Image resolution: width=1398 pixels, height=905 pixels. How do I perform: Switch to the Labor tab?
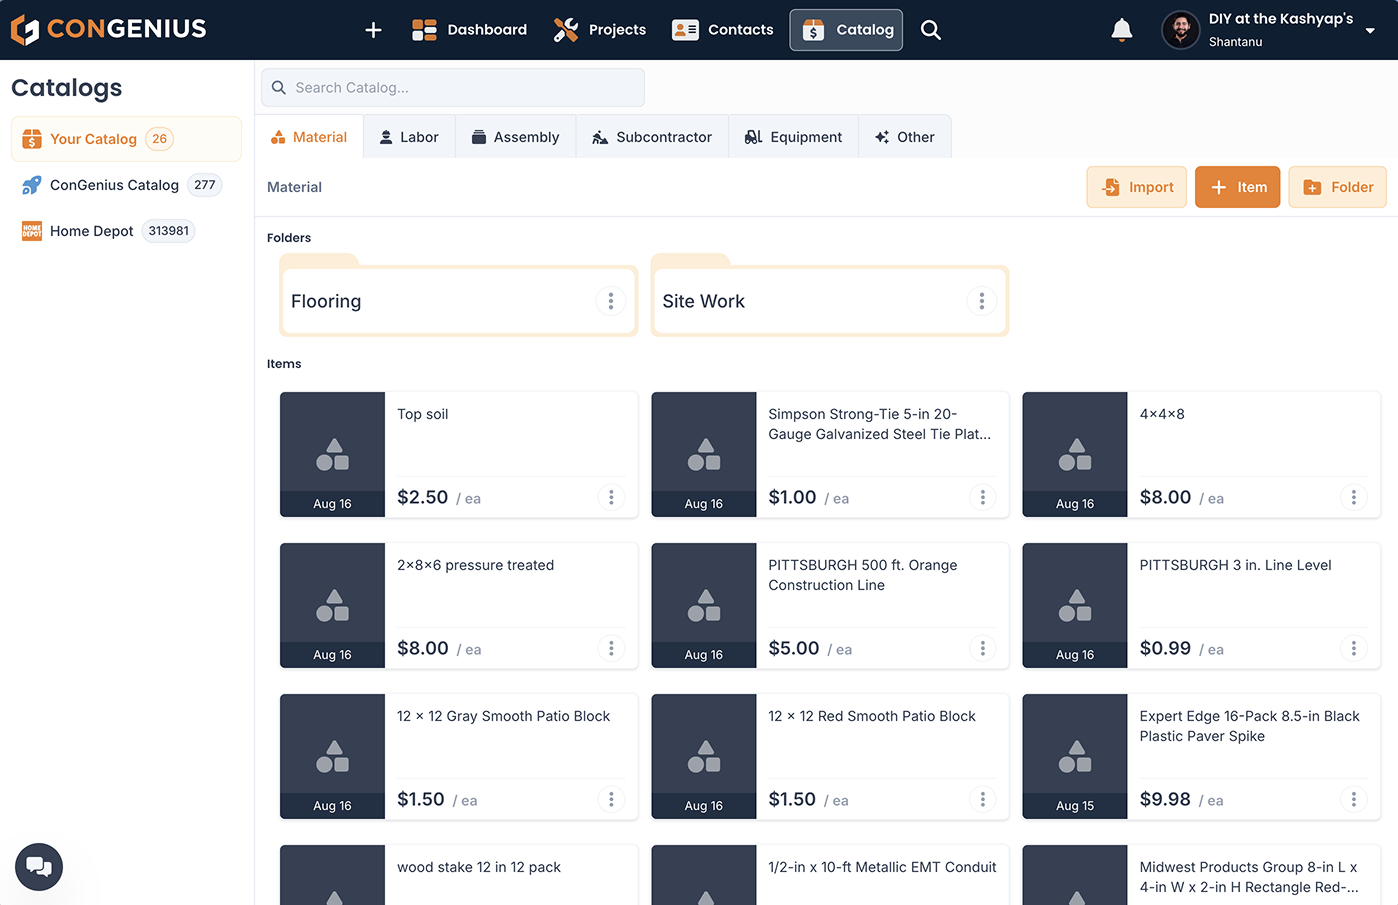409,137
